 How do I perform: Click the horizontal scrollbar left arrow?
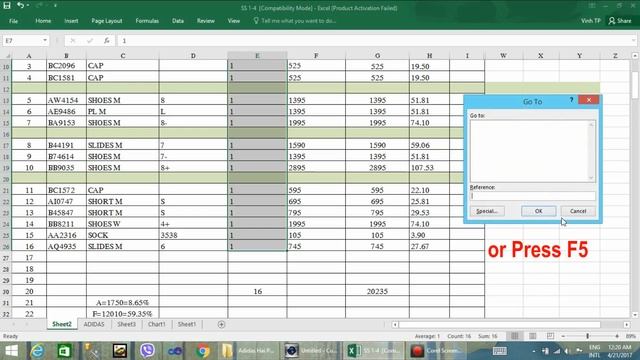tap(395, 324)
